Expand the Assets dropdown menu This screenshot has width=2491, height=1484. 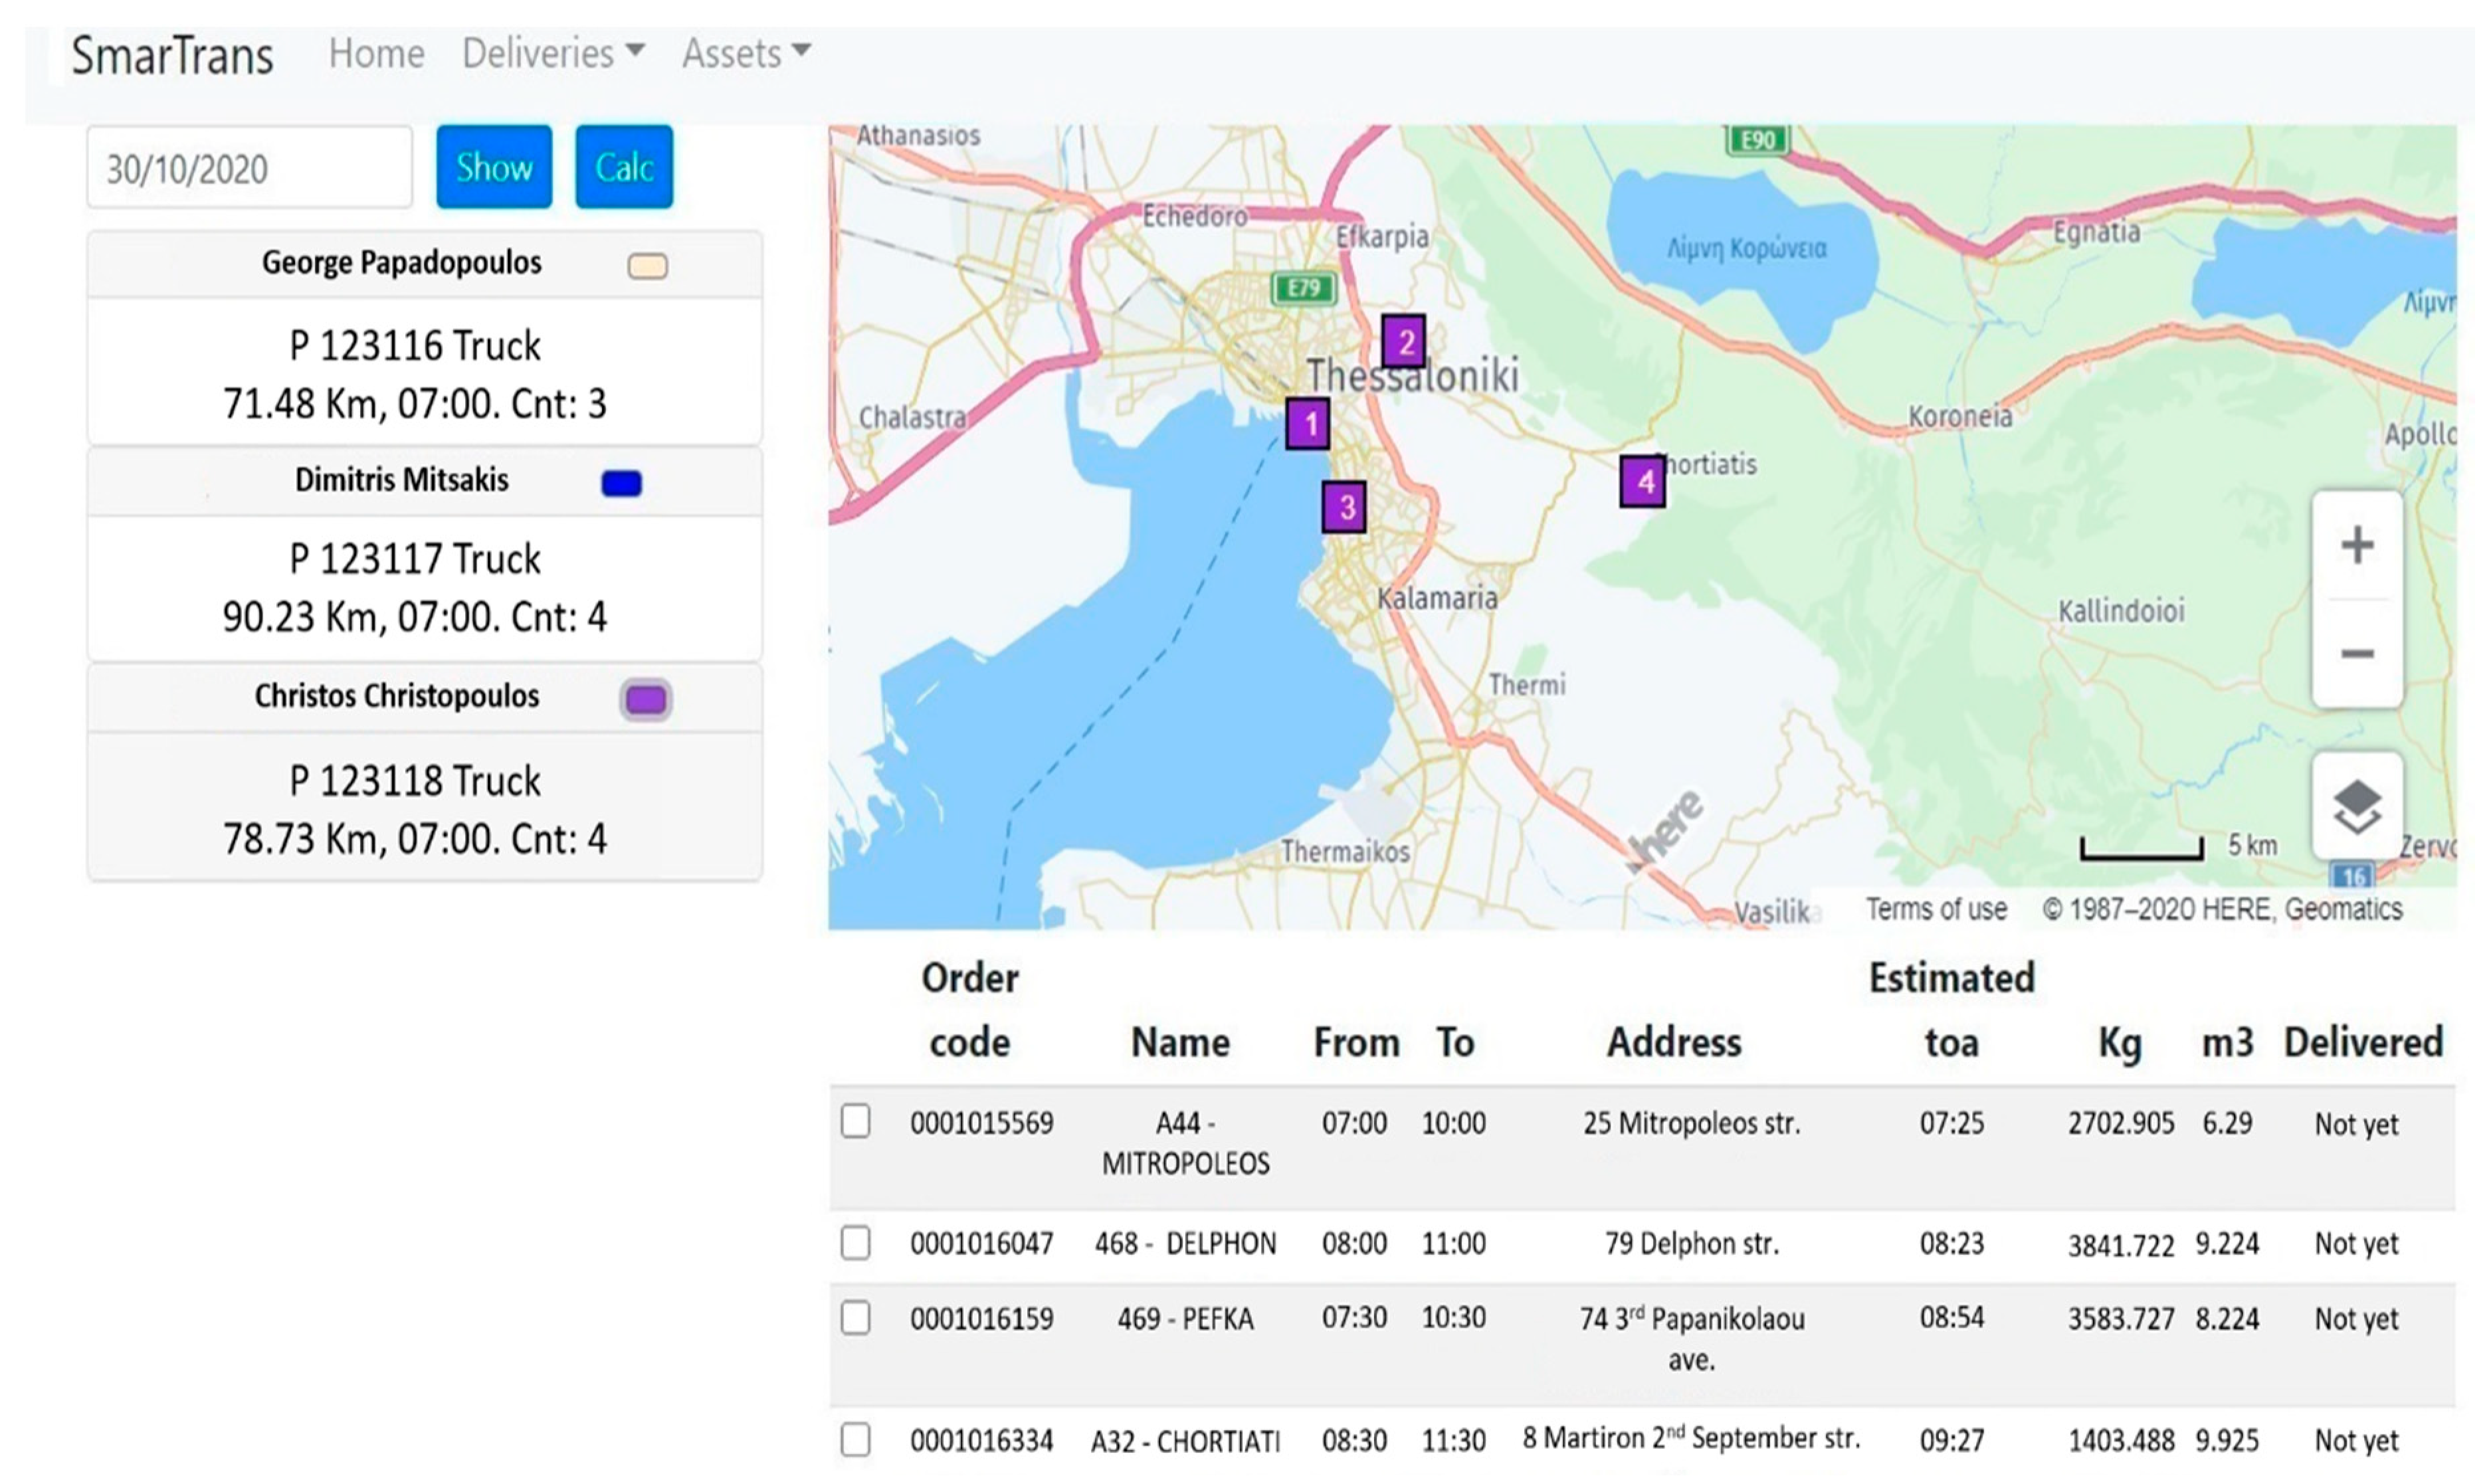tap(745, 53)
